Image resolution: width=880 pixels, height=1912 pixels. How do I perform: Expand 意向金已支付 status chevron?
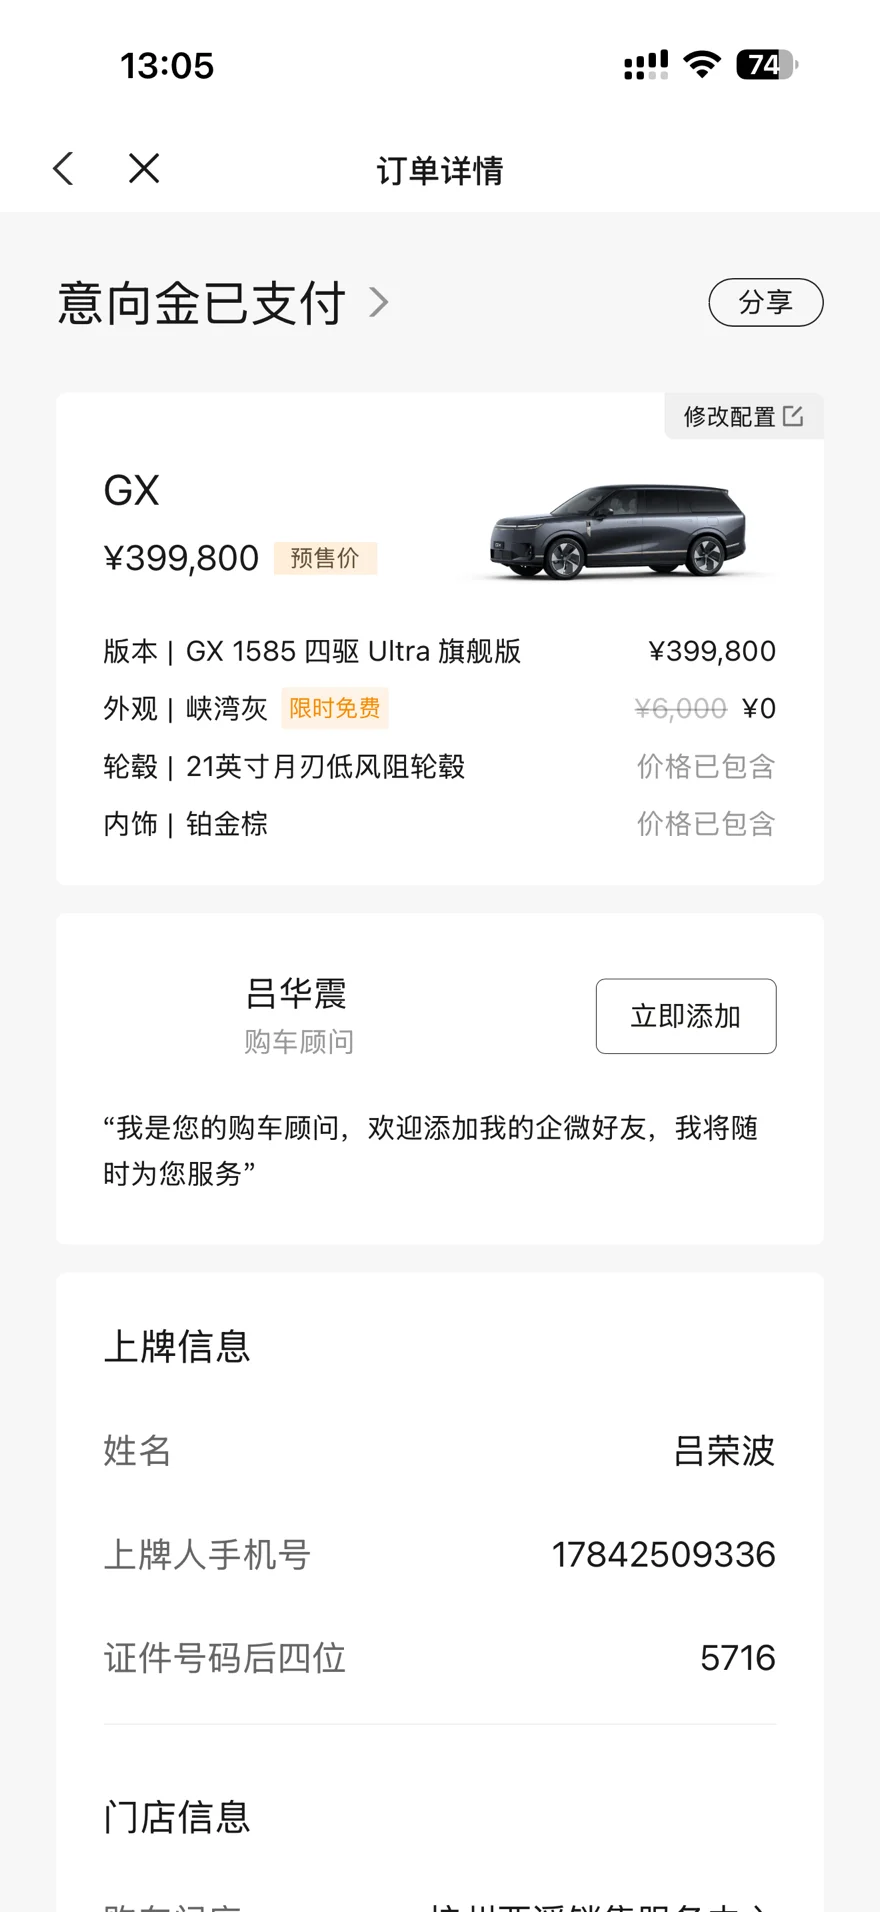click(x=378, y=302)
